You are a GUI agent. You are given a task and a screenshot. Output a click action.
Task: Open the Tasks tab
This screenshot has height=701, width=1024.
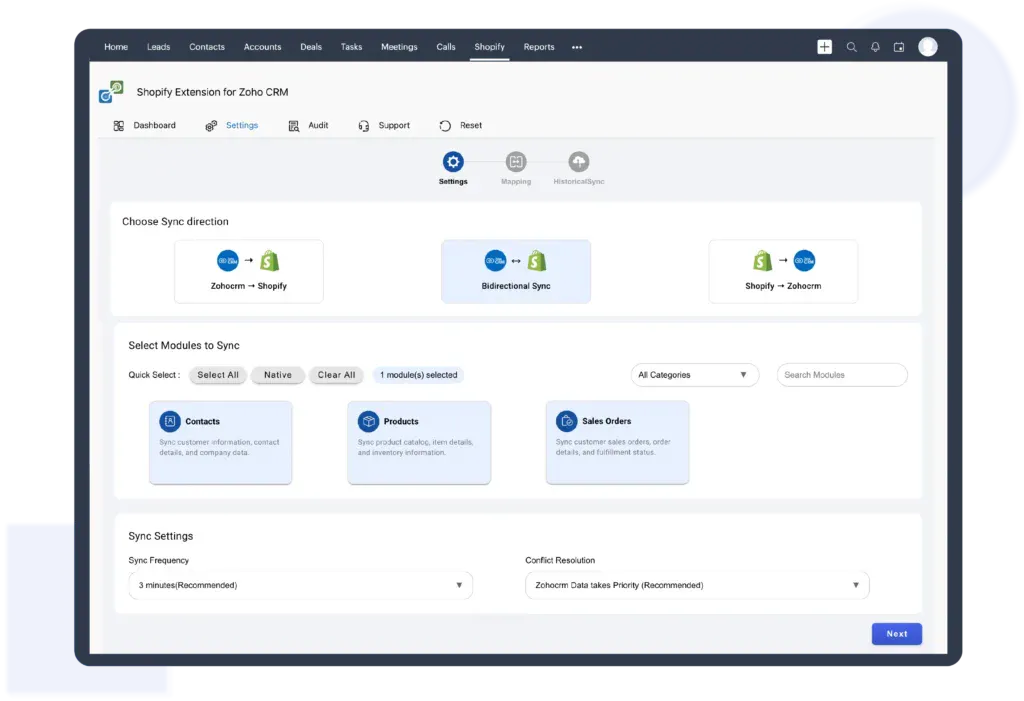pyautogui.click(x=351, y=47)
